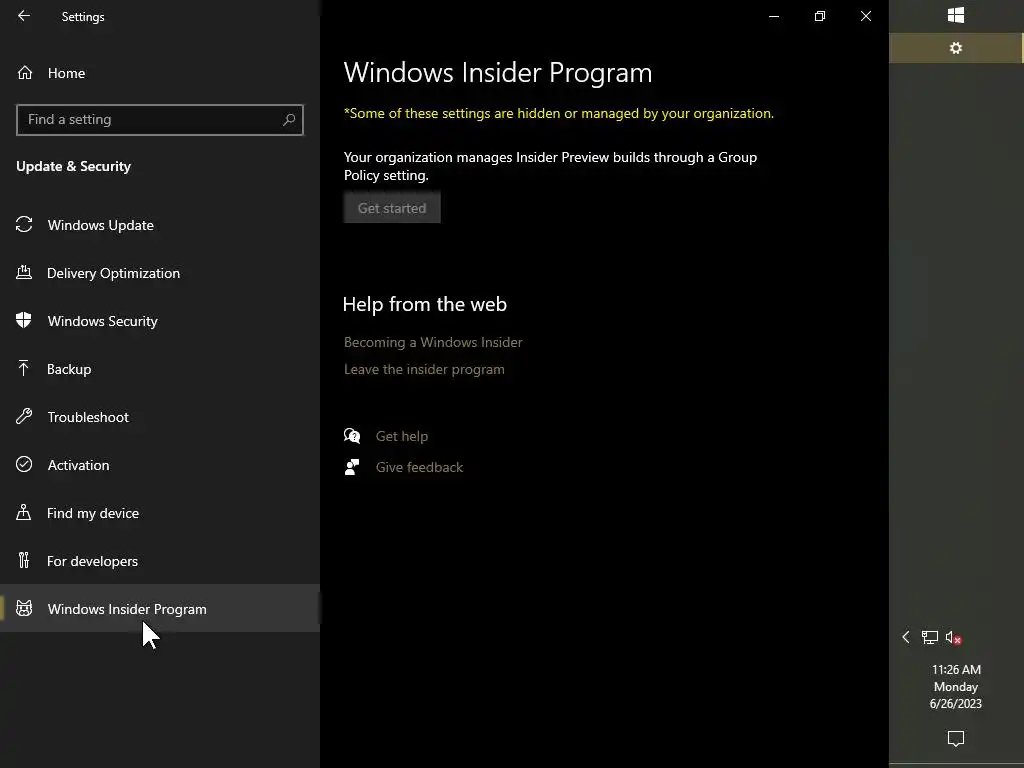The image size is (1024, 768).
Task: Click the search magnifier icon
Action: coord(289,120)
